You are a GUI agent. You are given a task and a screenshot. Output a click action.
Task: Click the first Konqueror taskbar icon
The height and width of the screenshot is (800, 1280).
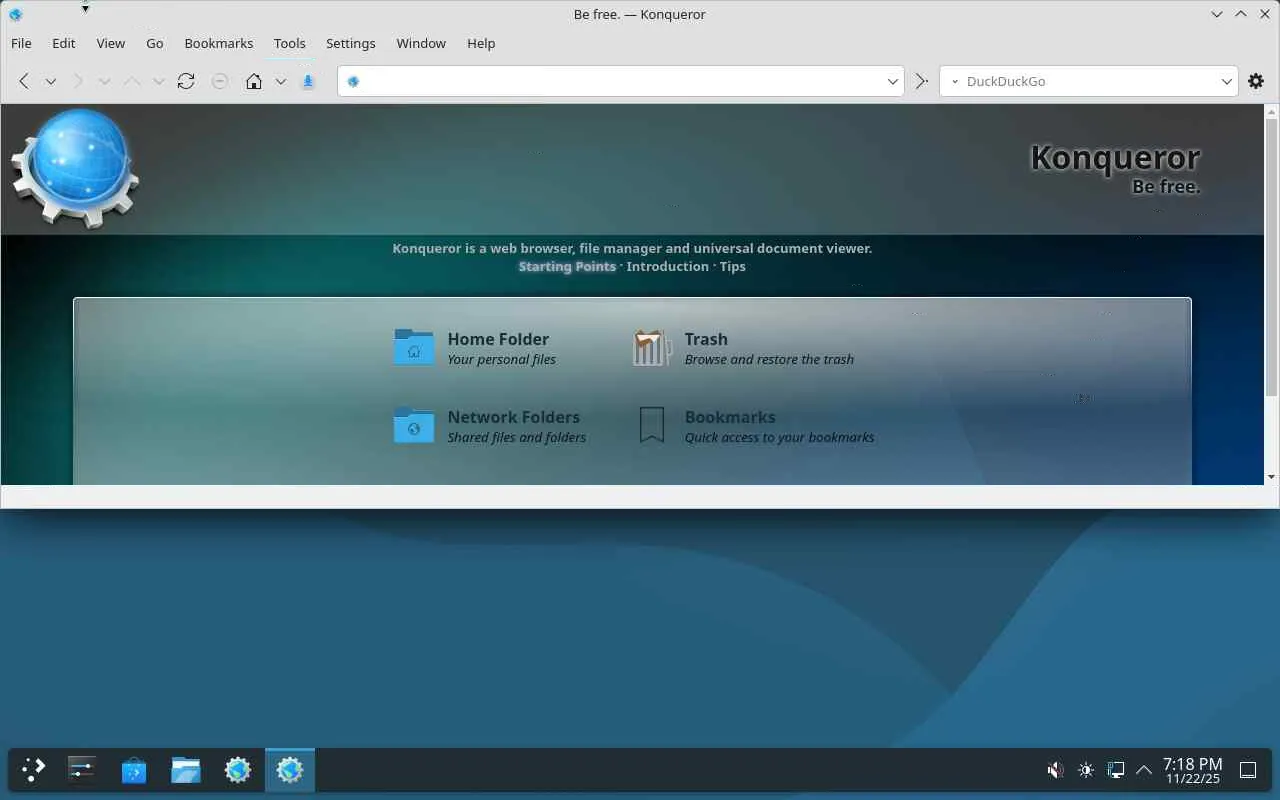click(238, 770)
